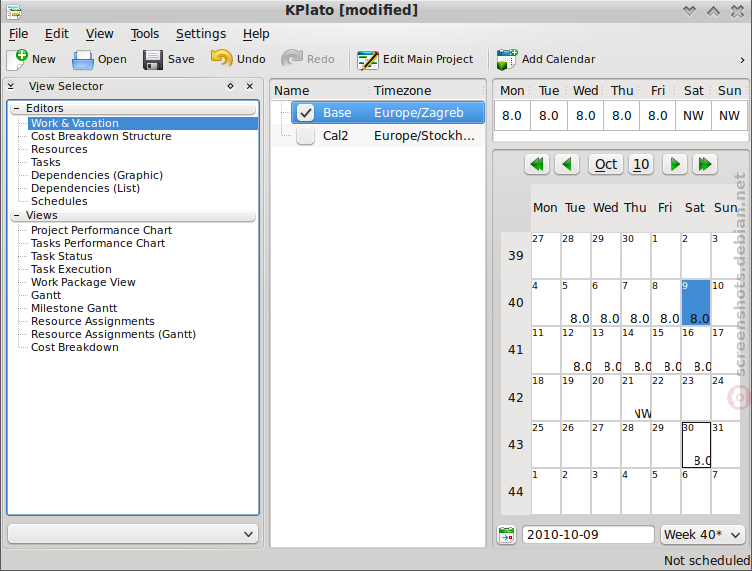Viewport: 752px width, 571px height.
Task: Open the Resources editor
Action: (x=59, y=149)
